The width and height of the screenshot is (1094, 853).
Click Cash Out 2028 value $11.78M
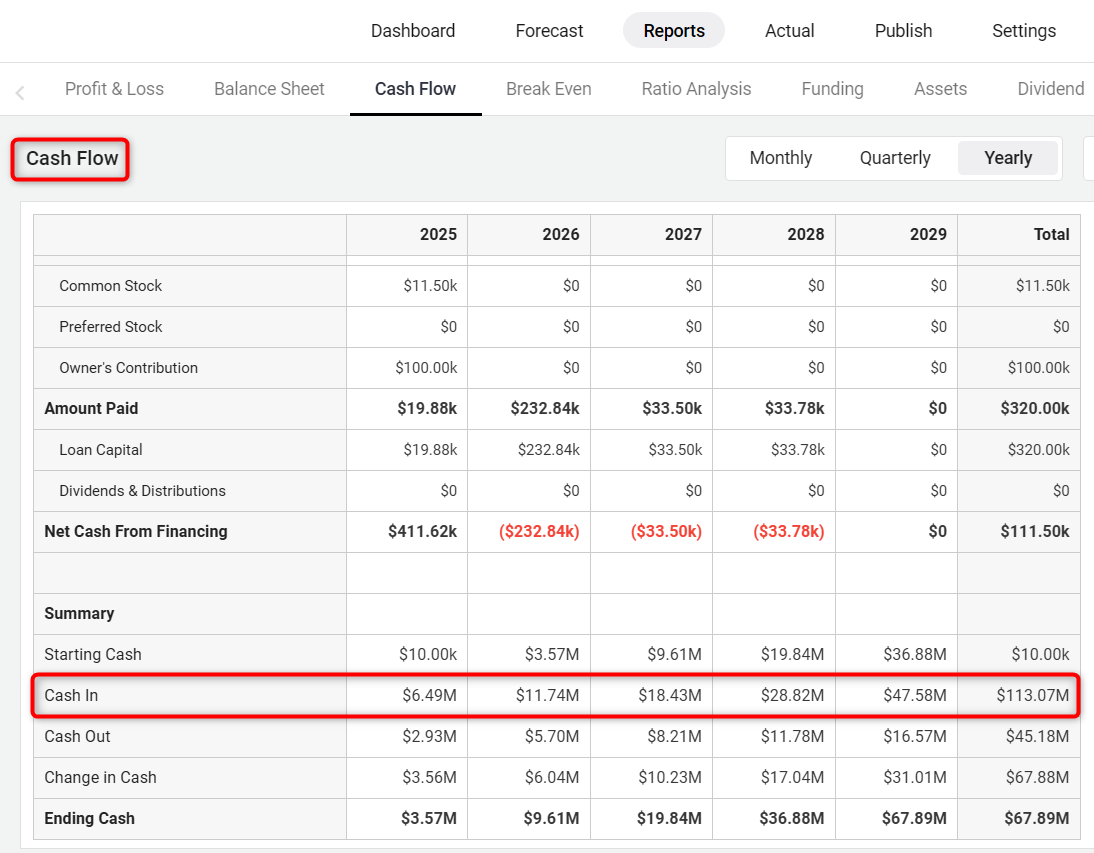(x=793, y=737)
